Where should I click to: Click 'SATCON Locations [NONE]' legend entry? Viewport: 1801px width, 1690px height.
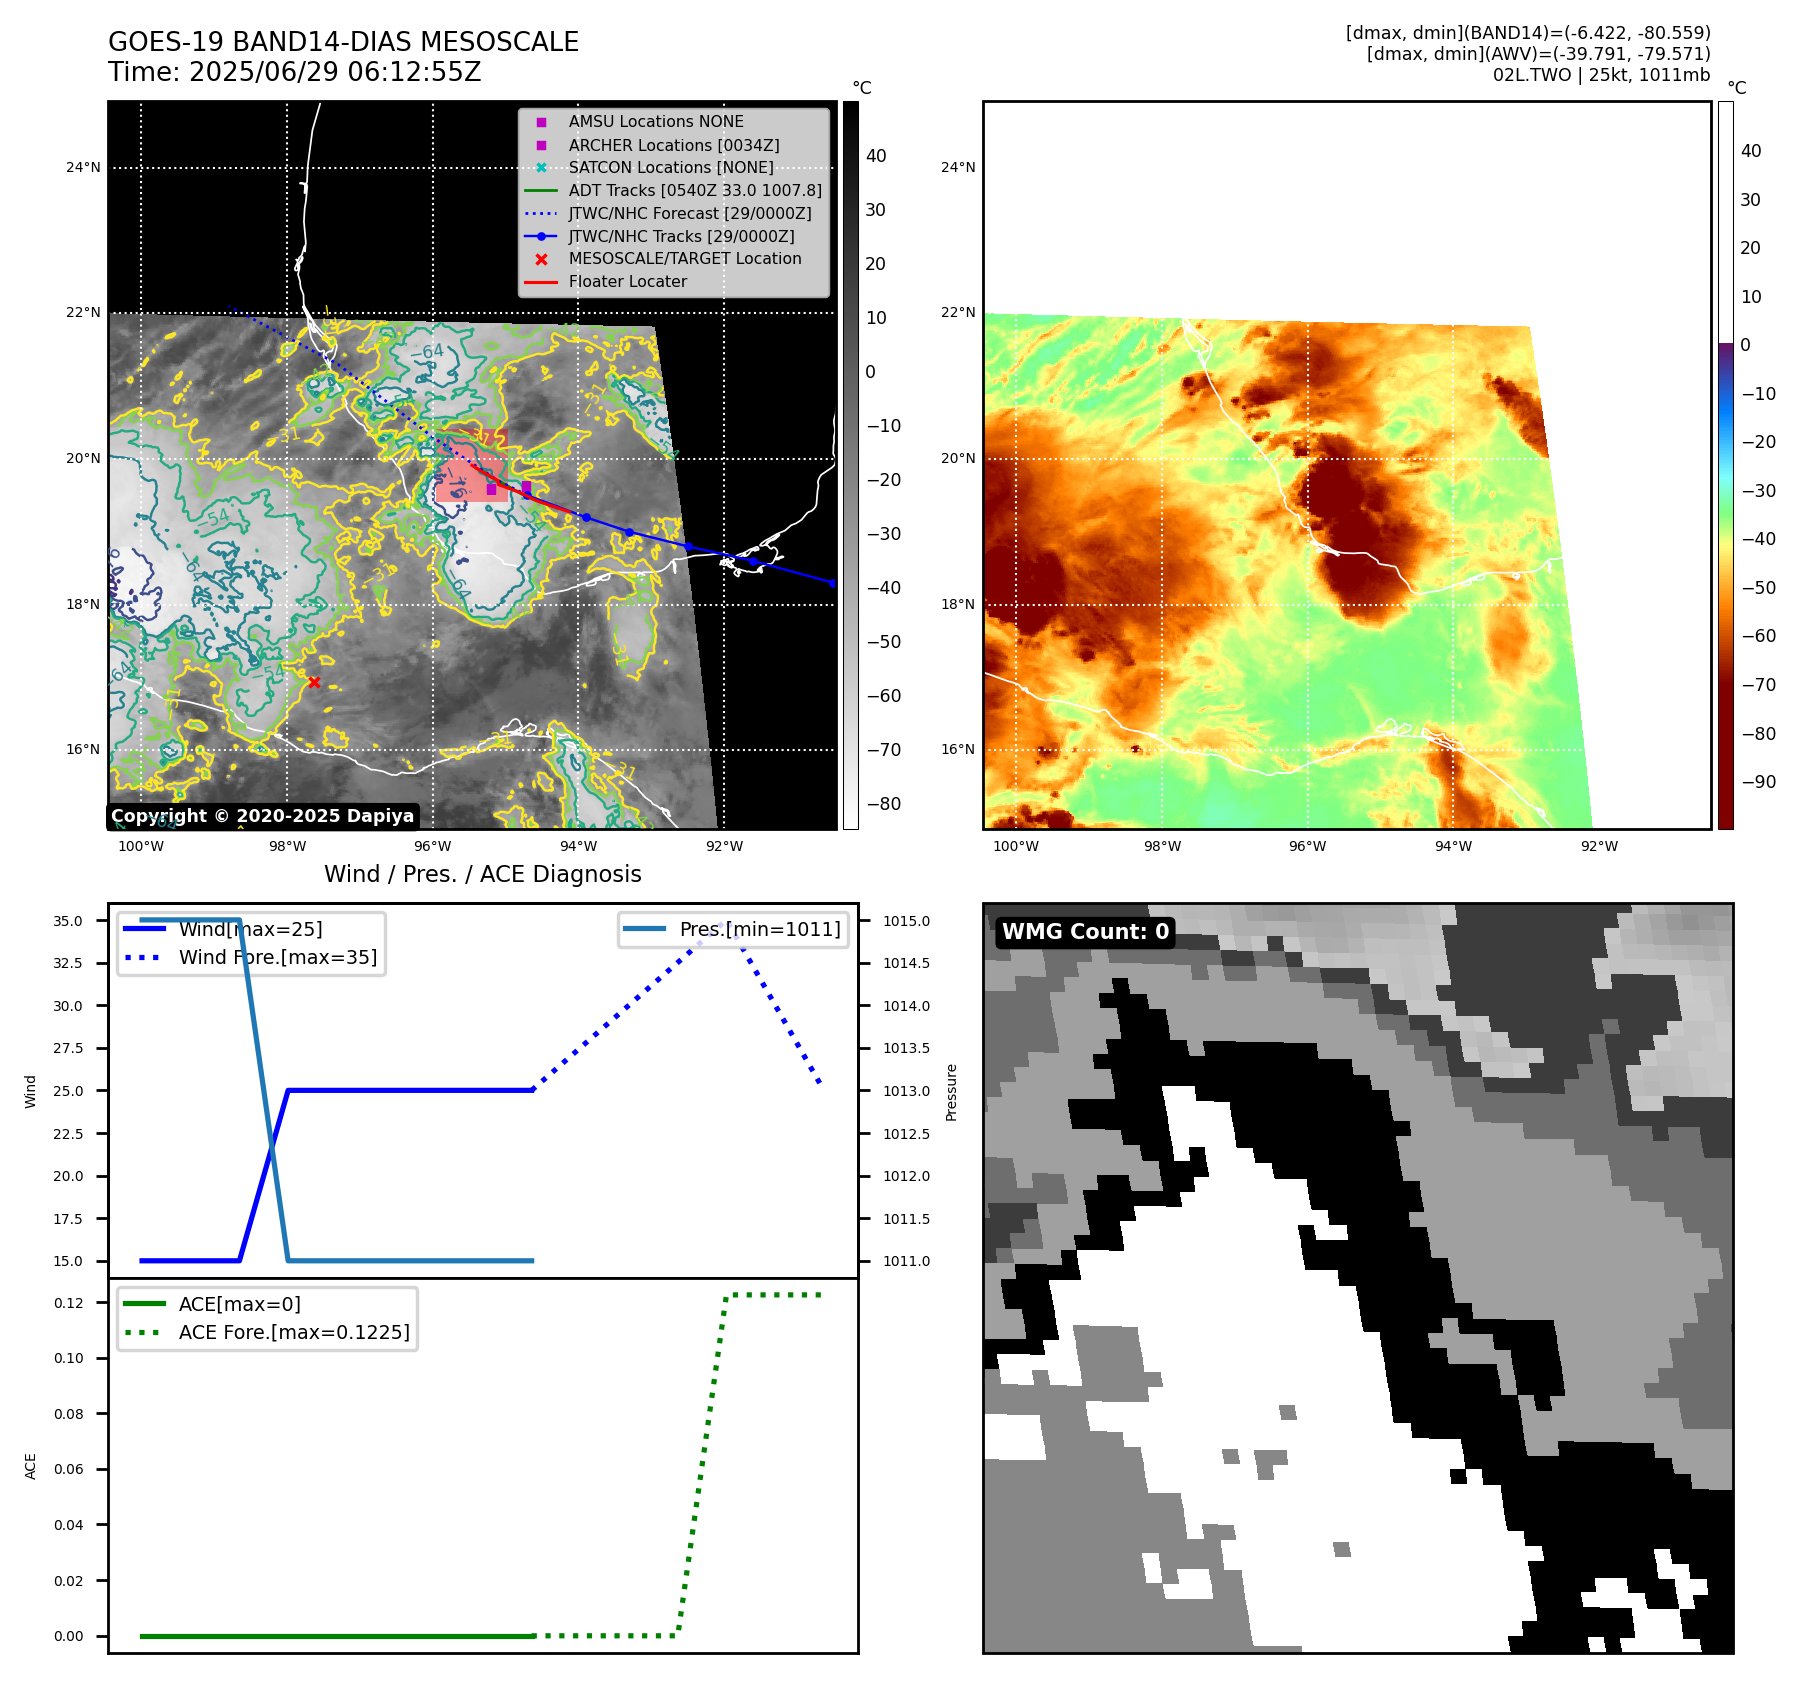point(671,168)
